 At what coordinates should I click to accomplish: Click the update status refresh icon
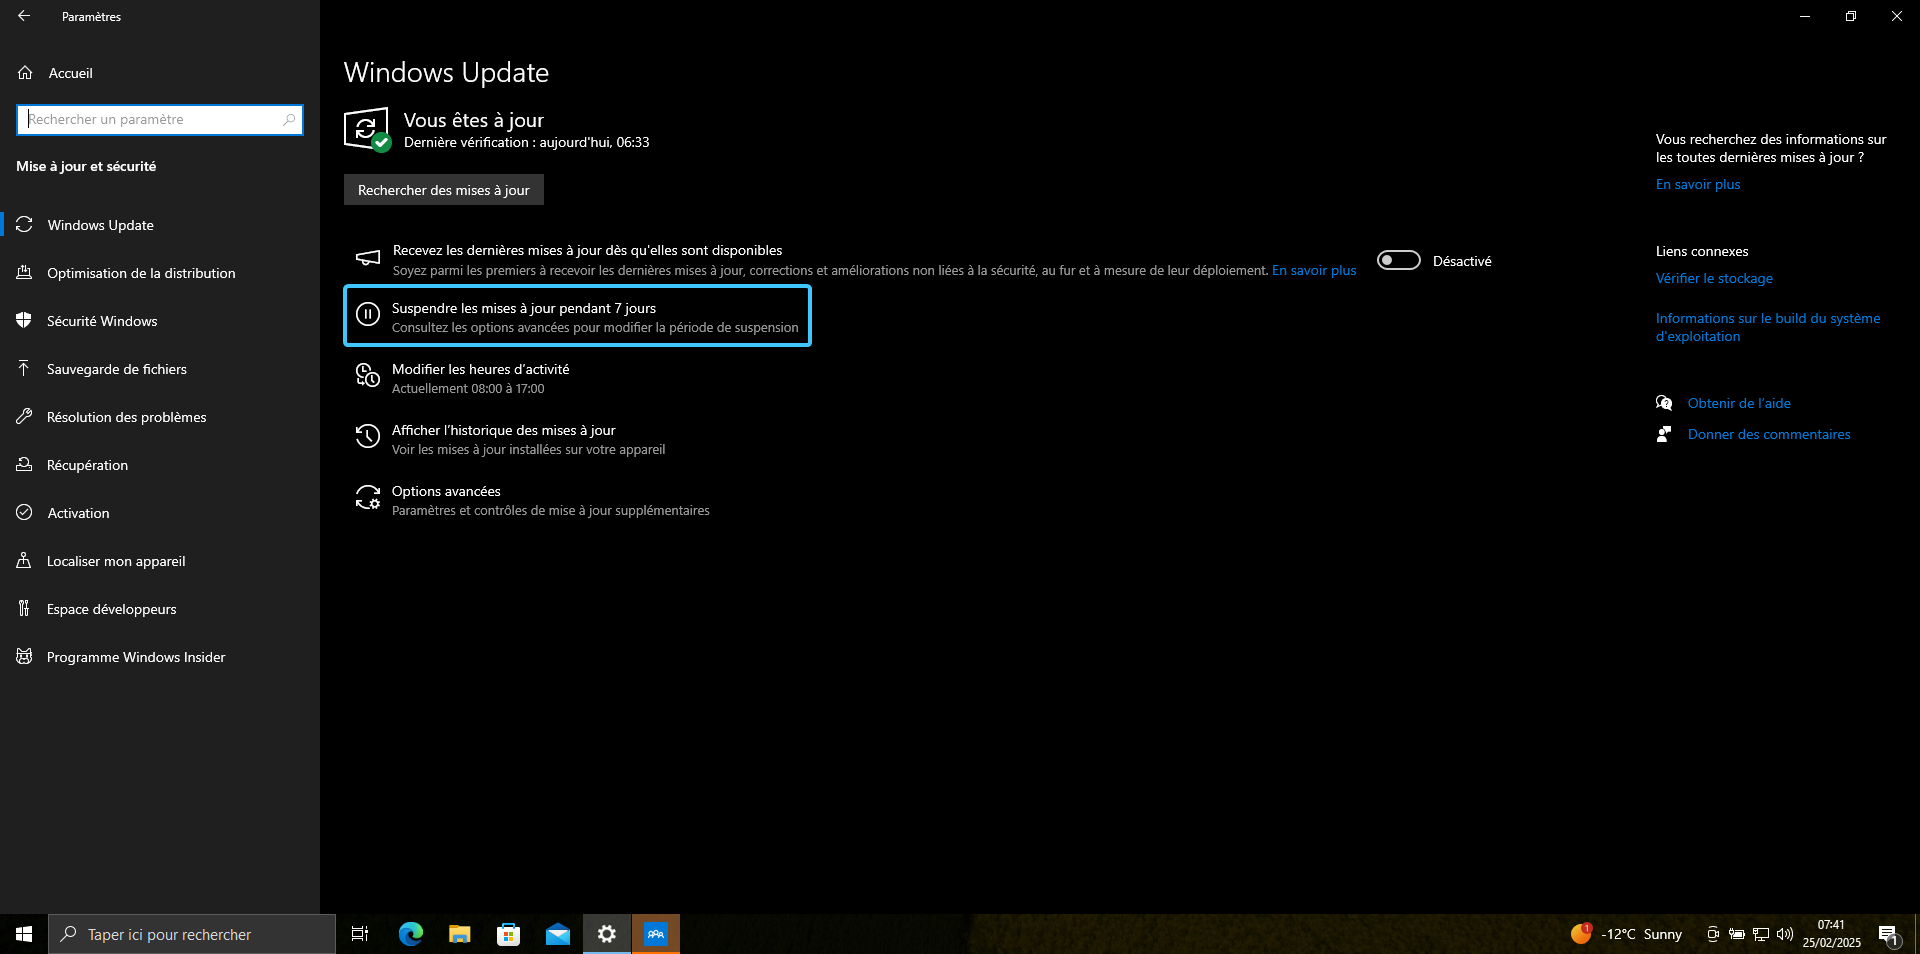click(x=367, y=130)
